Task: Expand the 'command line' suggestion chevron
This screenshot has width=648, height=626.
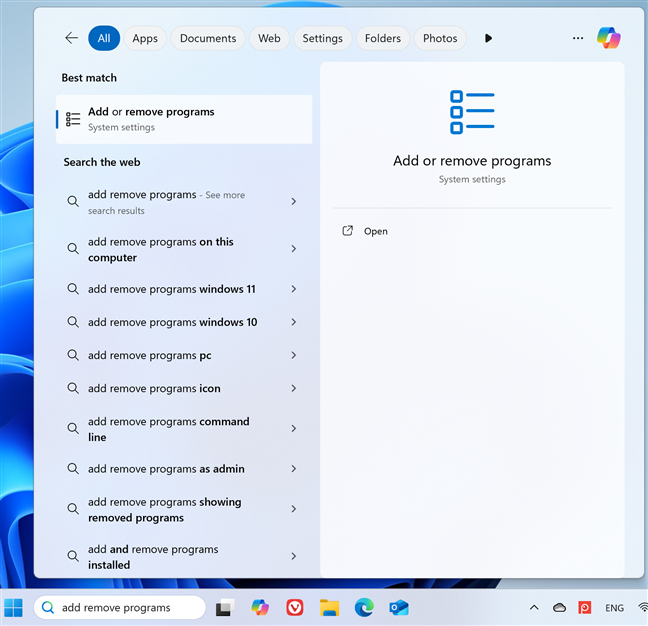Action: pyautogui.click(x=293, y=428)
